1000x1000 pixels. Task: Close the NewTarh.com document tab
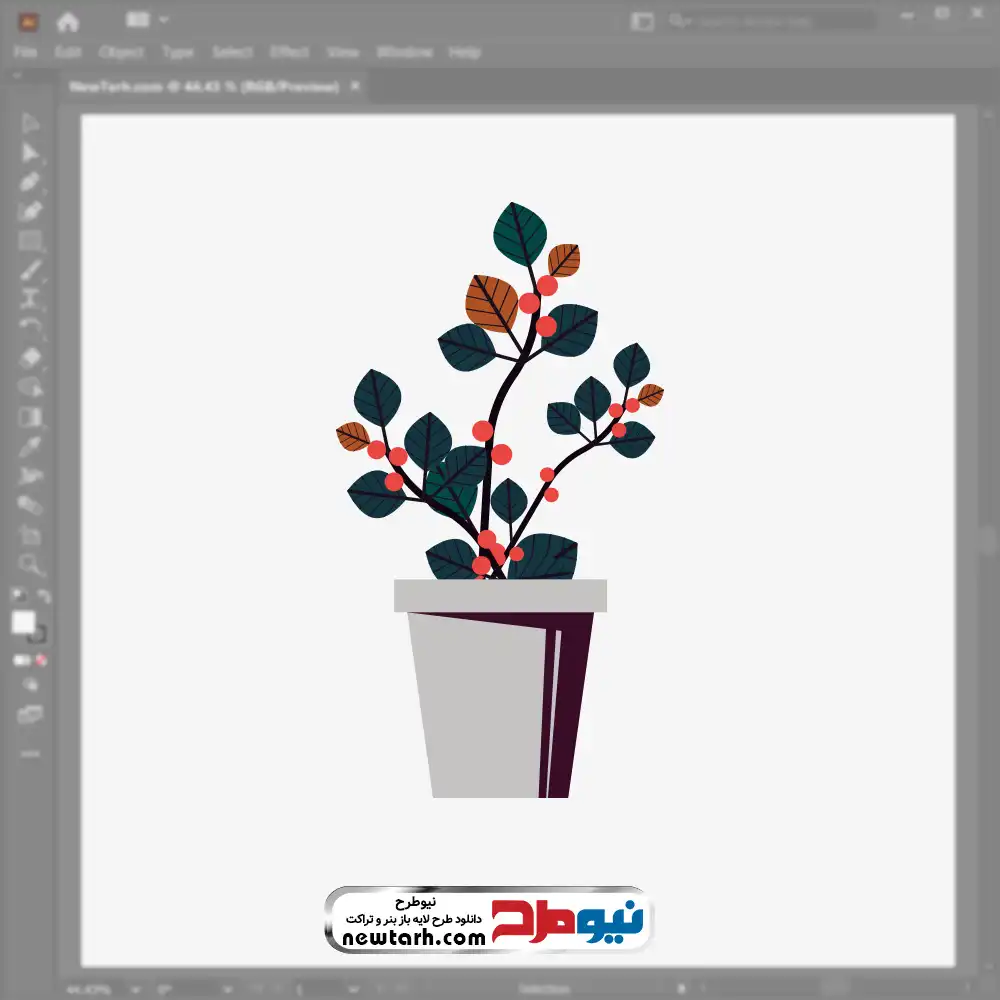click(355, 87)
